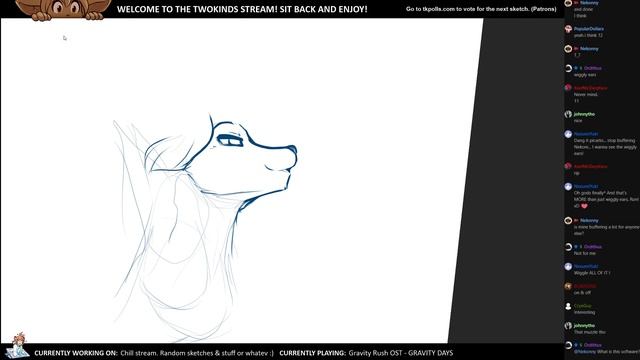Click the sketched character's nose on canvas
The width and height of the screenshot is (640, 360).
tap(292, 149)
